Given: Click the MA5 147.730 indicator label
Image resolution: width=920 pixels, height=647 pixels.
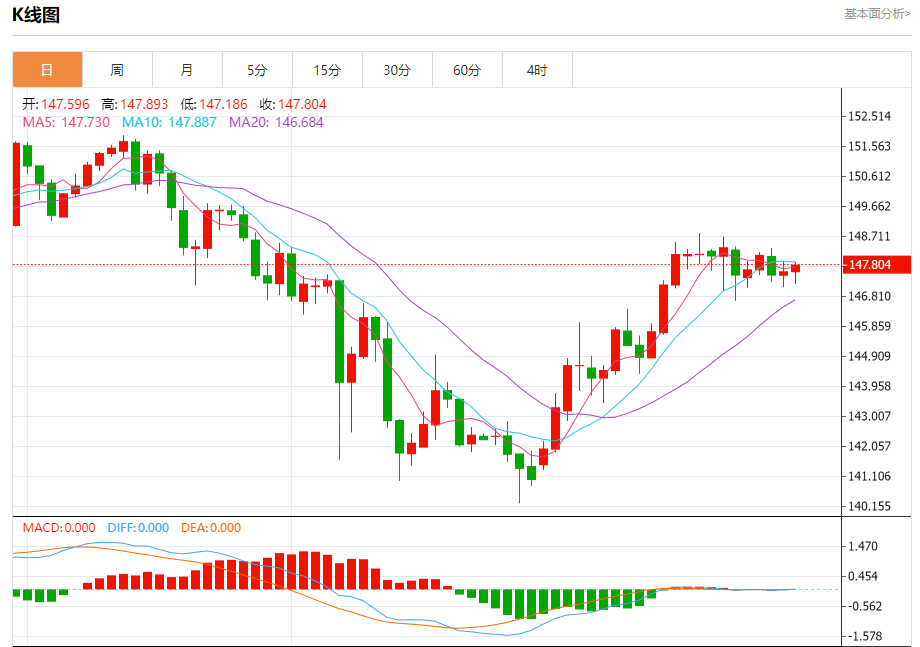Looking at the screenshot, I should [x=66, y=122].
